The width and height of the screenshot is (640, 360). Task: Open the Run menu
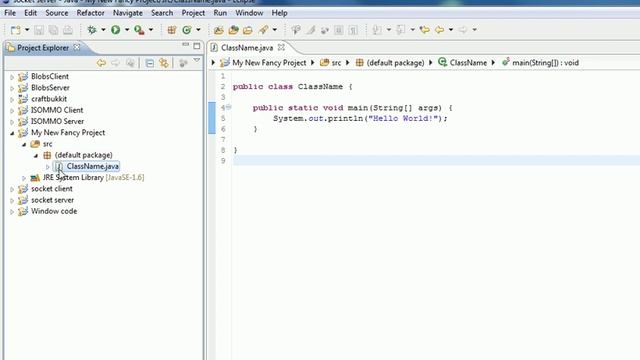pyautogui.click(x=220, y=13)
